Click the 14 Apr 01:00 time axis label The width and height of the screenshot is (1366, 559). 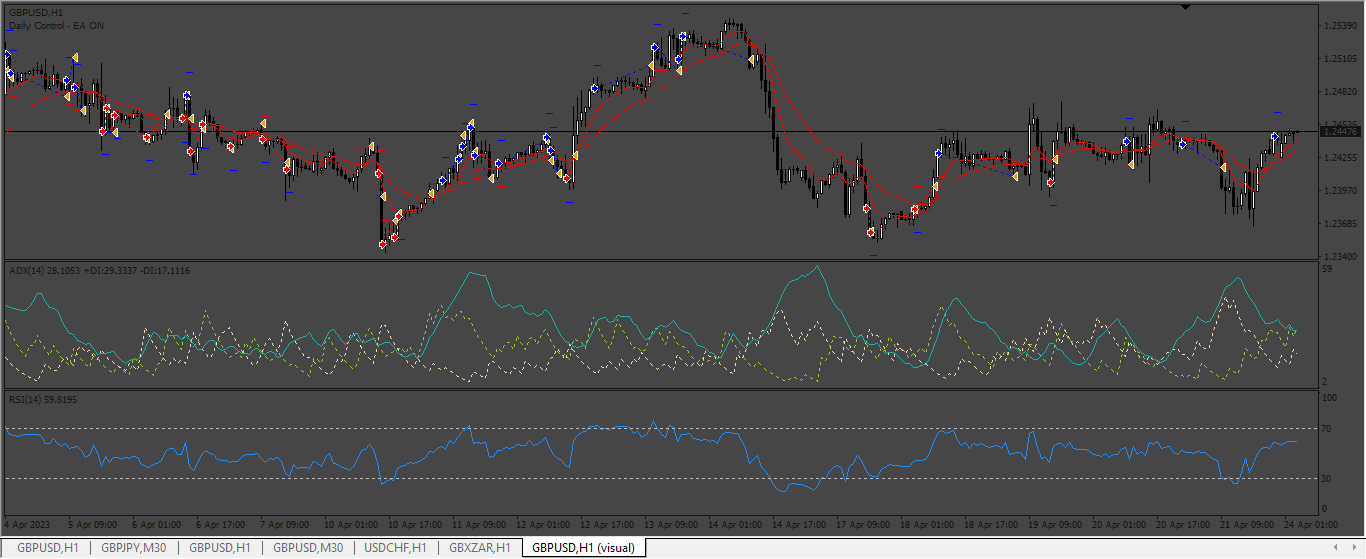coord(734,523)
